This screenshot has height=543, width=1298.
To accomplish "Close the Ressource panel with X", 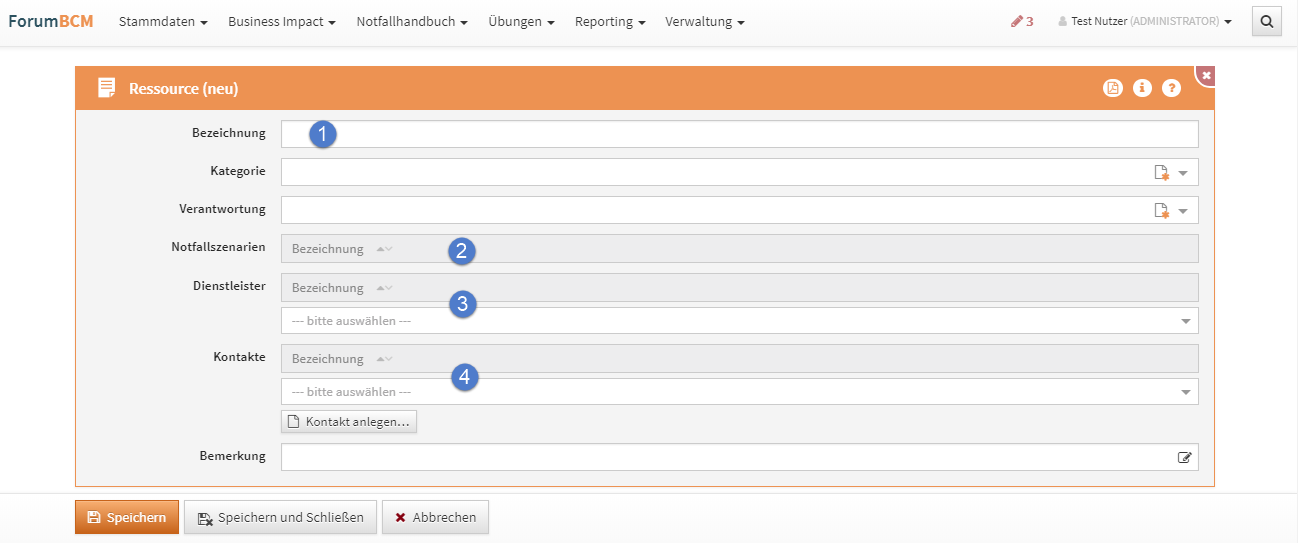I will click(x=1206, y=76).
